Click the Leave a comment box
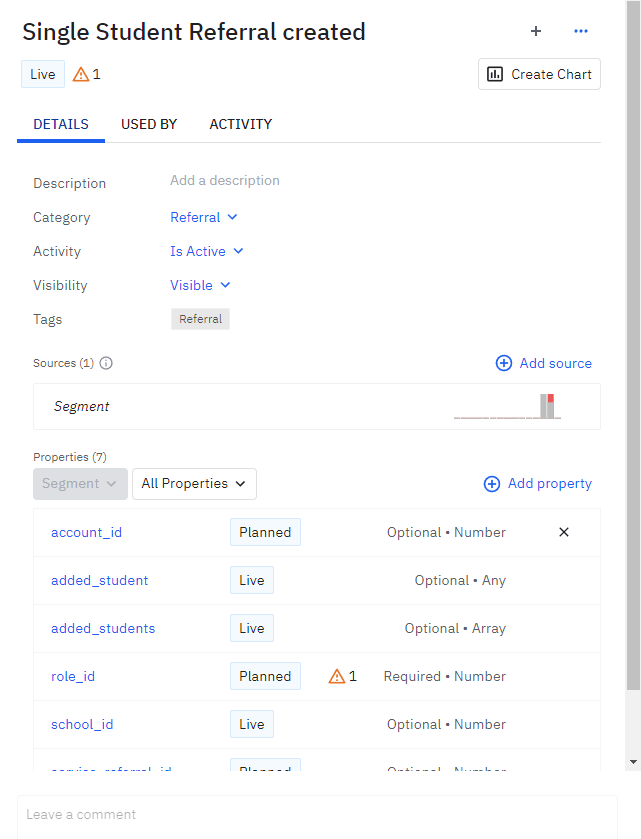 317,814
